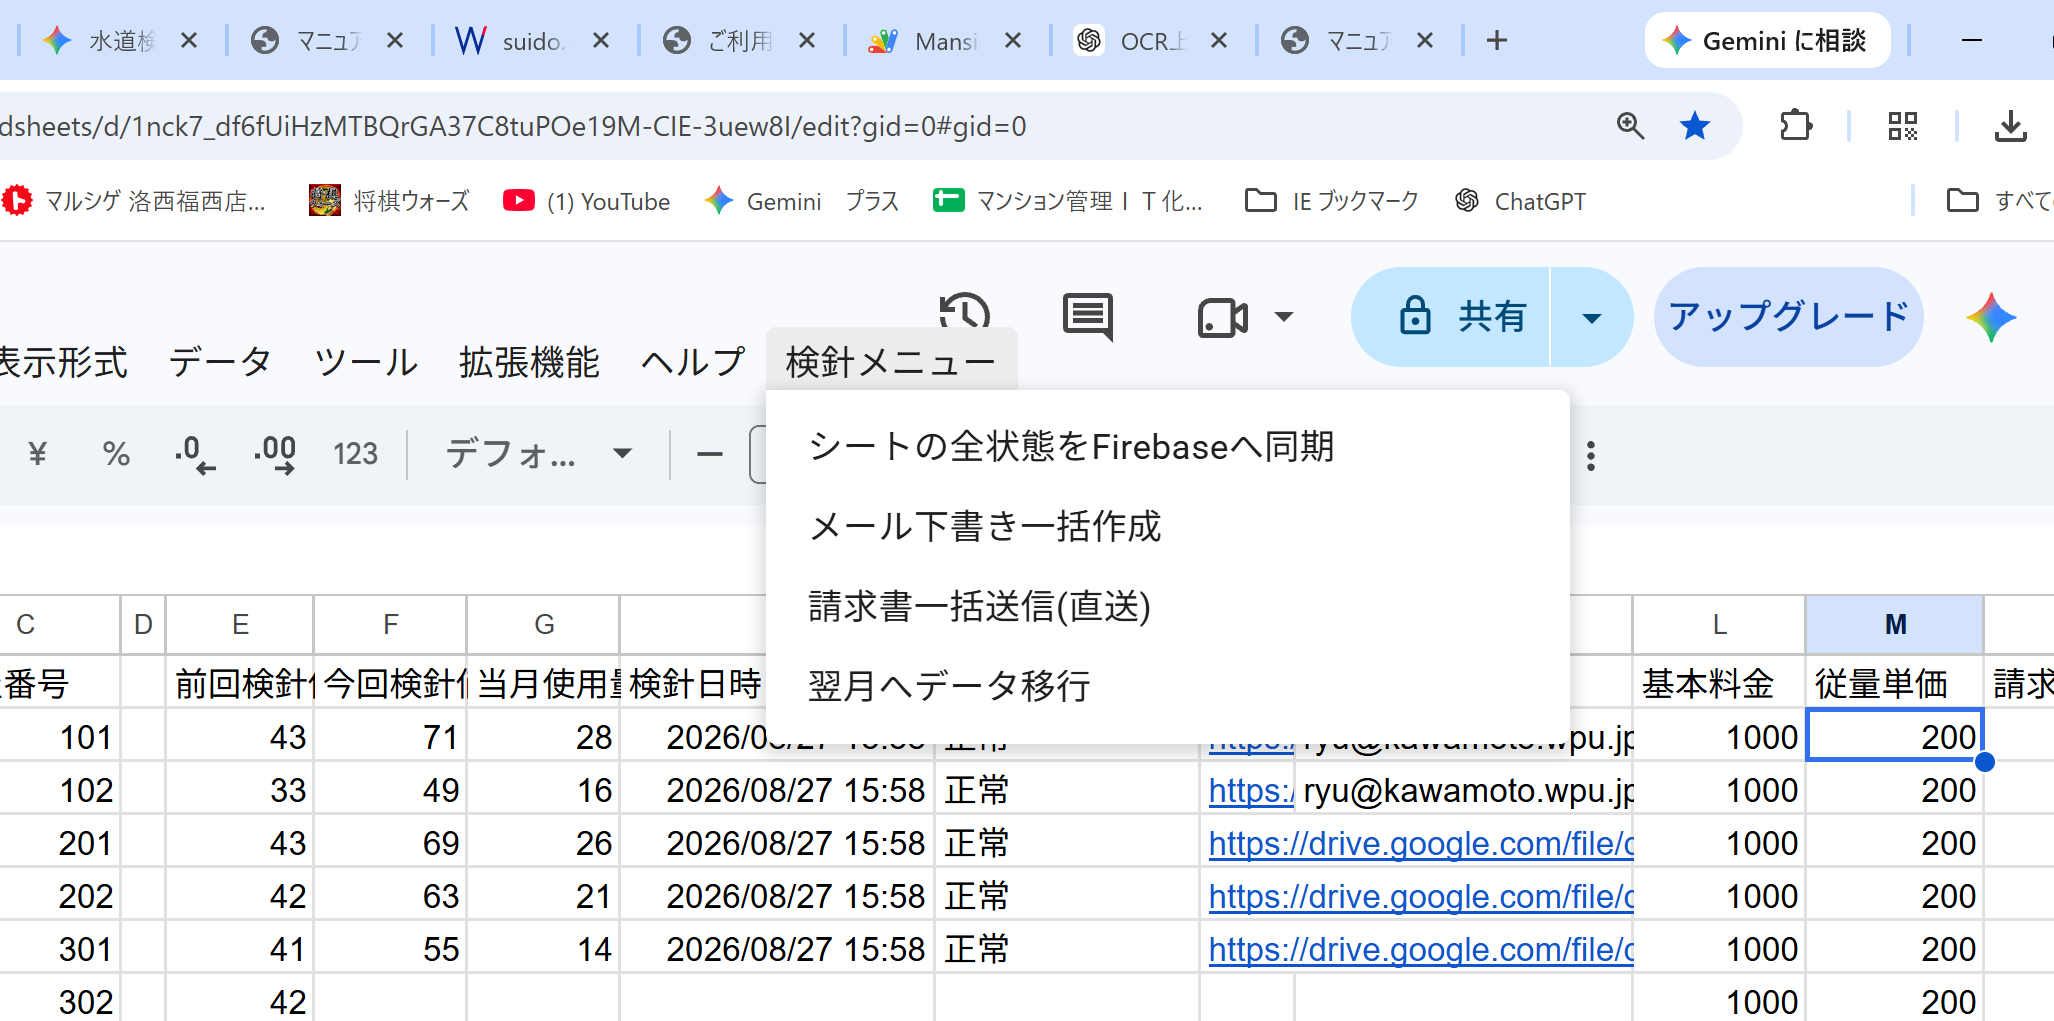The image size is (2054, 1021).
Task: Select column L header
Action: (1719, 624)
